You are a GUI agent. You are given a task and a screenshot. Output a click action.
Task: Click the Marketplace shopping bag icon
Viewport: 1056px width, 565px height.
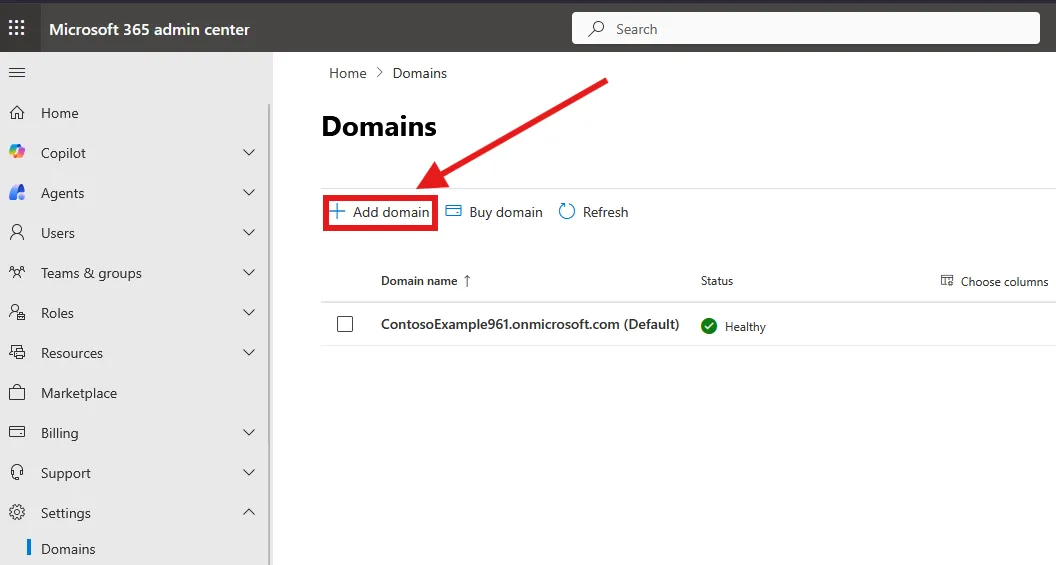(17, 393)
